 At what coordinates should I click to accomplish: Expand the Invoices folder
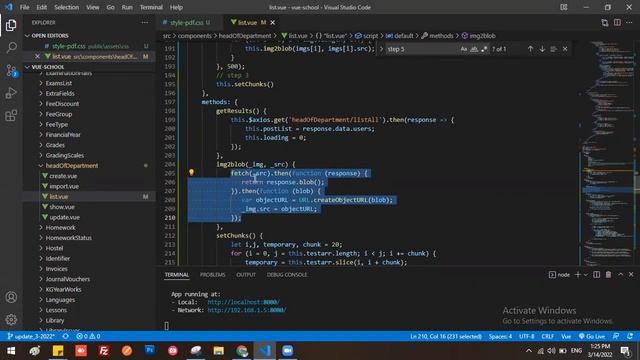pyautogui.click(x=56, y=269)
